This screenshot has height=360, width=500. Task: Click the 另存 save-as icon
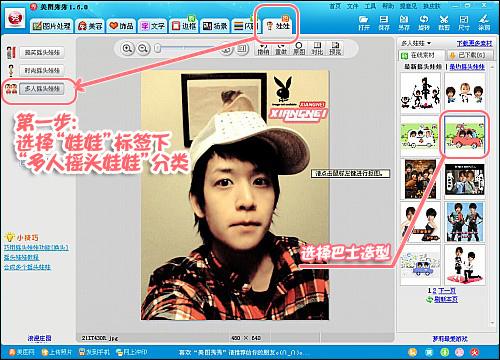point(404,23)
